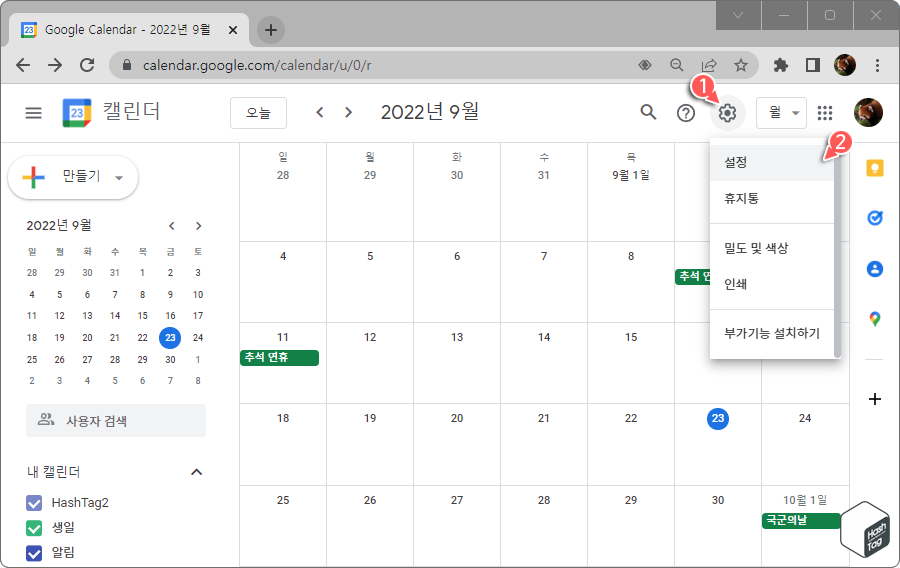
Task: Open Google Keep side panel
Action: [875, 168]
